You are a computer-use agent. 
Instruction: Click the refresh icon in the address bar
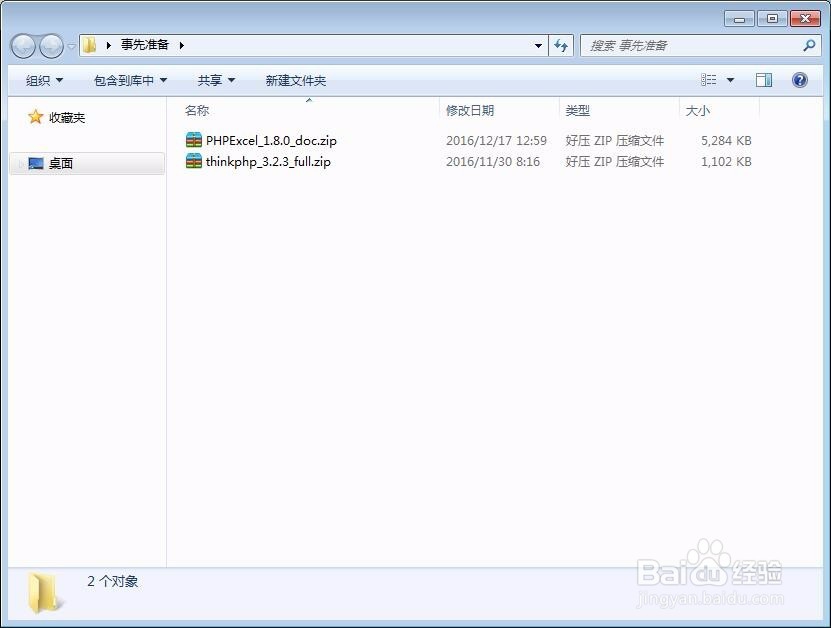click(x=560, y=45)
